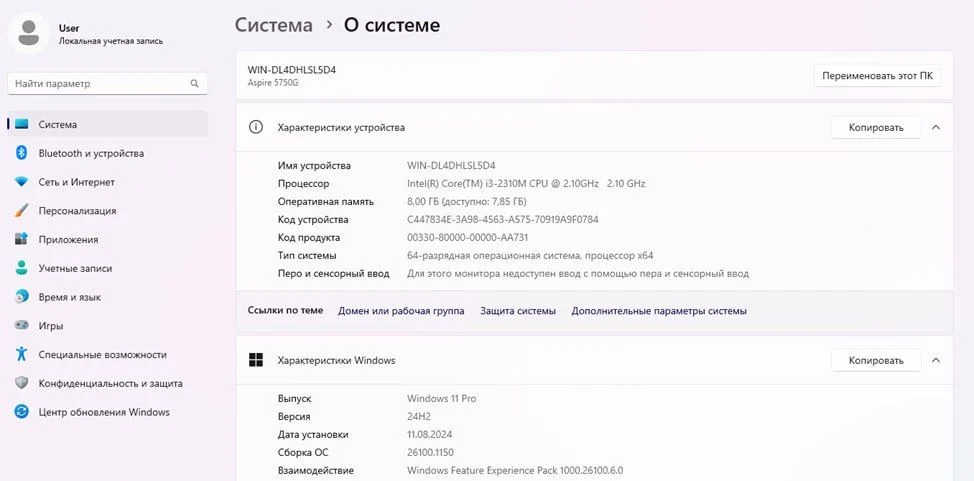Click the Приложения apps icon
This screenshot has width=974, height=481.
coord(22,239)
